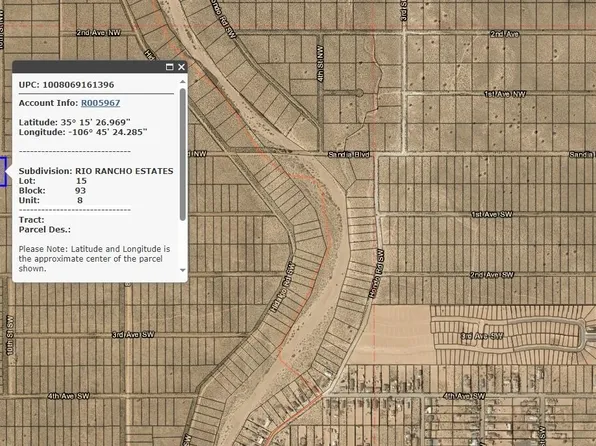
Task: Click the Unit: 8 row
Action: coord(51,200)
